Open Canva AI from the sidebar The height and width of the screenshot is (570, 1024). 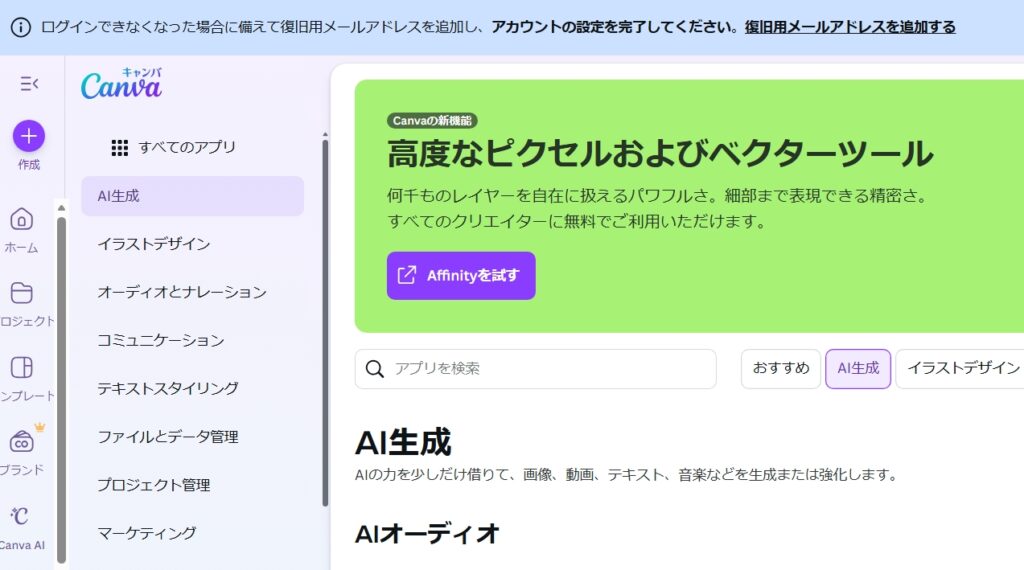point(20,516)
